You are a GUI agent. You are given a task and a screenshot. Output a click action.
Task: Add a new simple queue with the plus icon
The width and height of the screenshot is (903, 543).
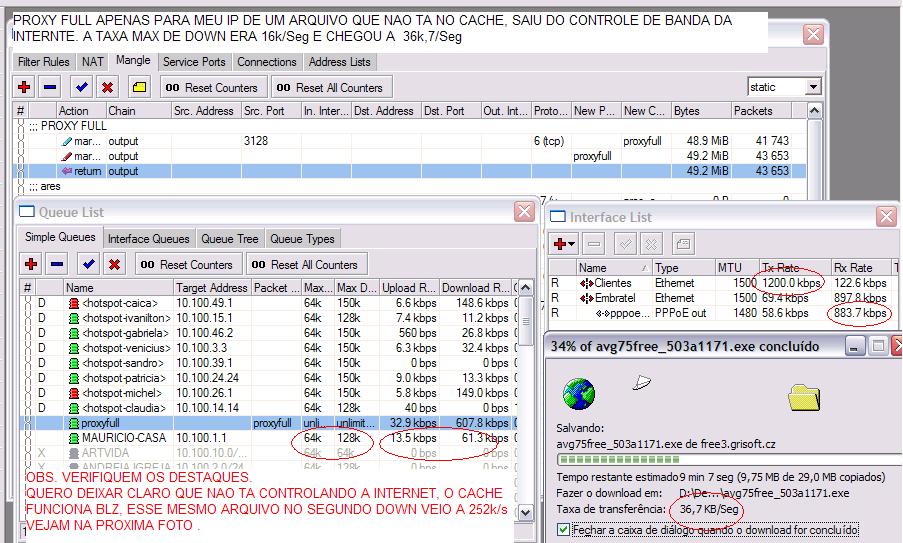click(31, 264)
